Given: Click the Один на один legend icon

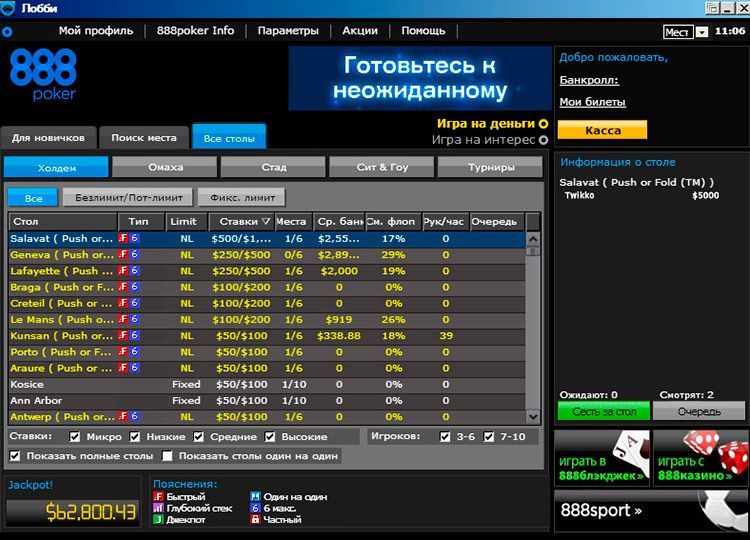Looking at the screenshot, I should tap(255, 496).
